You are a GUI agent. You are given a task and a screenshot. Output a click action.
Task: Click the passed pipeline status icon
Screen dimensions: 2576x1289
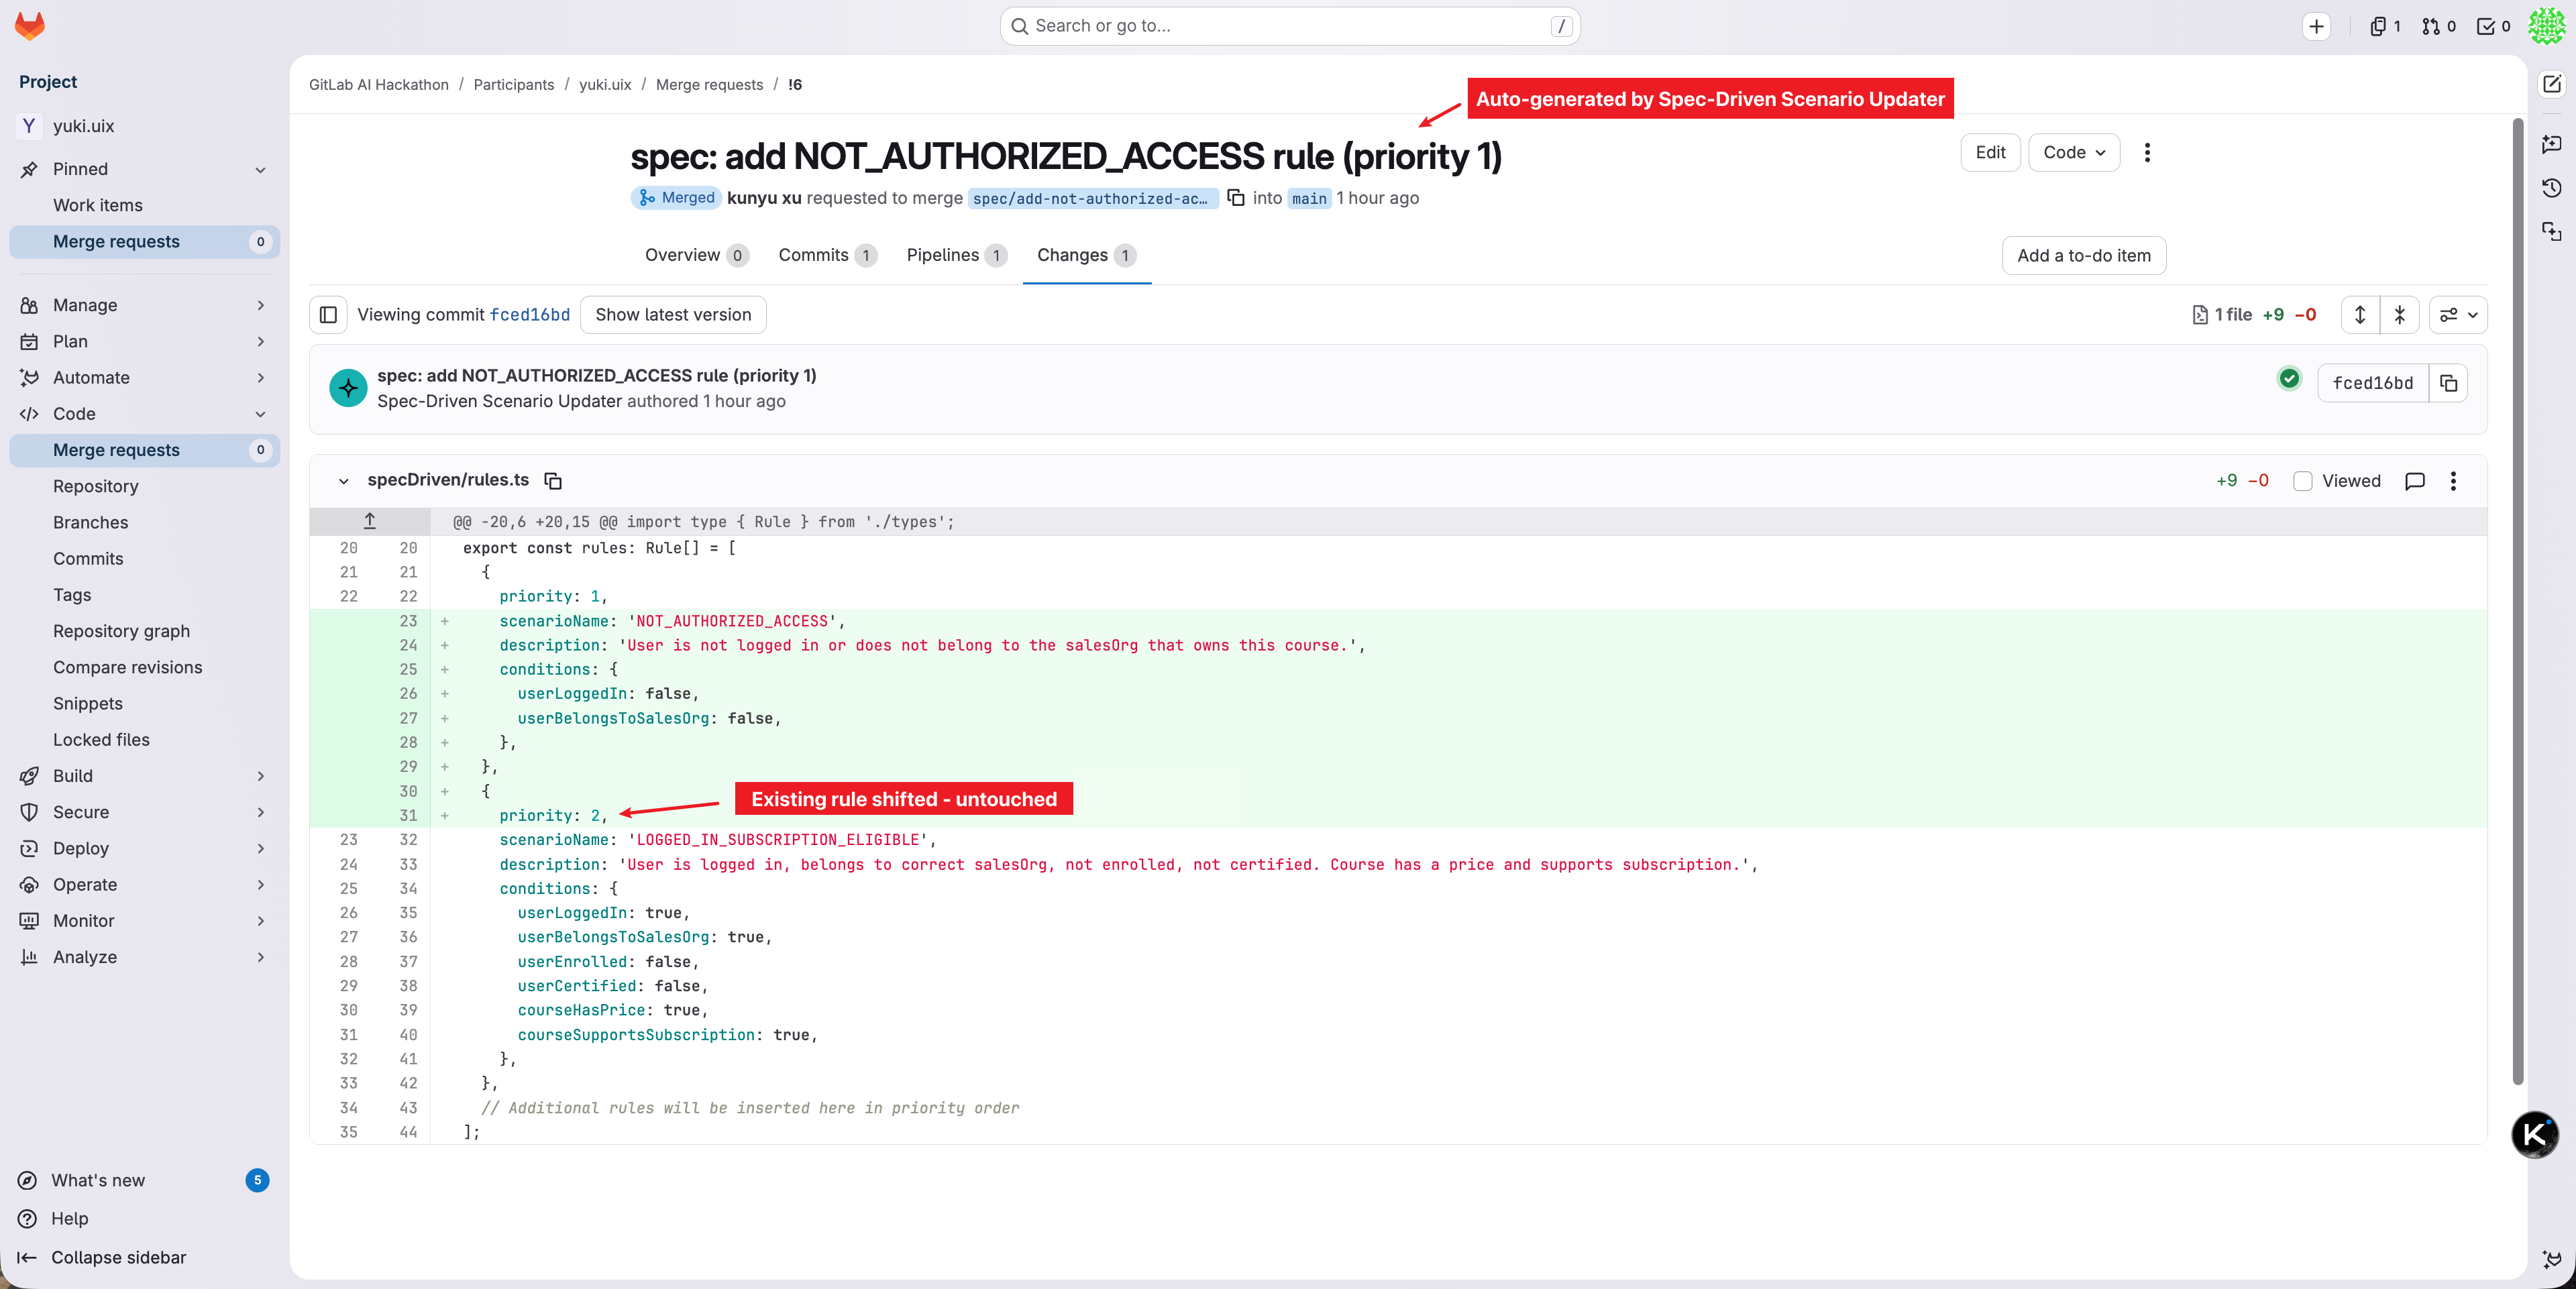click(x=2289, y=379)
